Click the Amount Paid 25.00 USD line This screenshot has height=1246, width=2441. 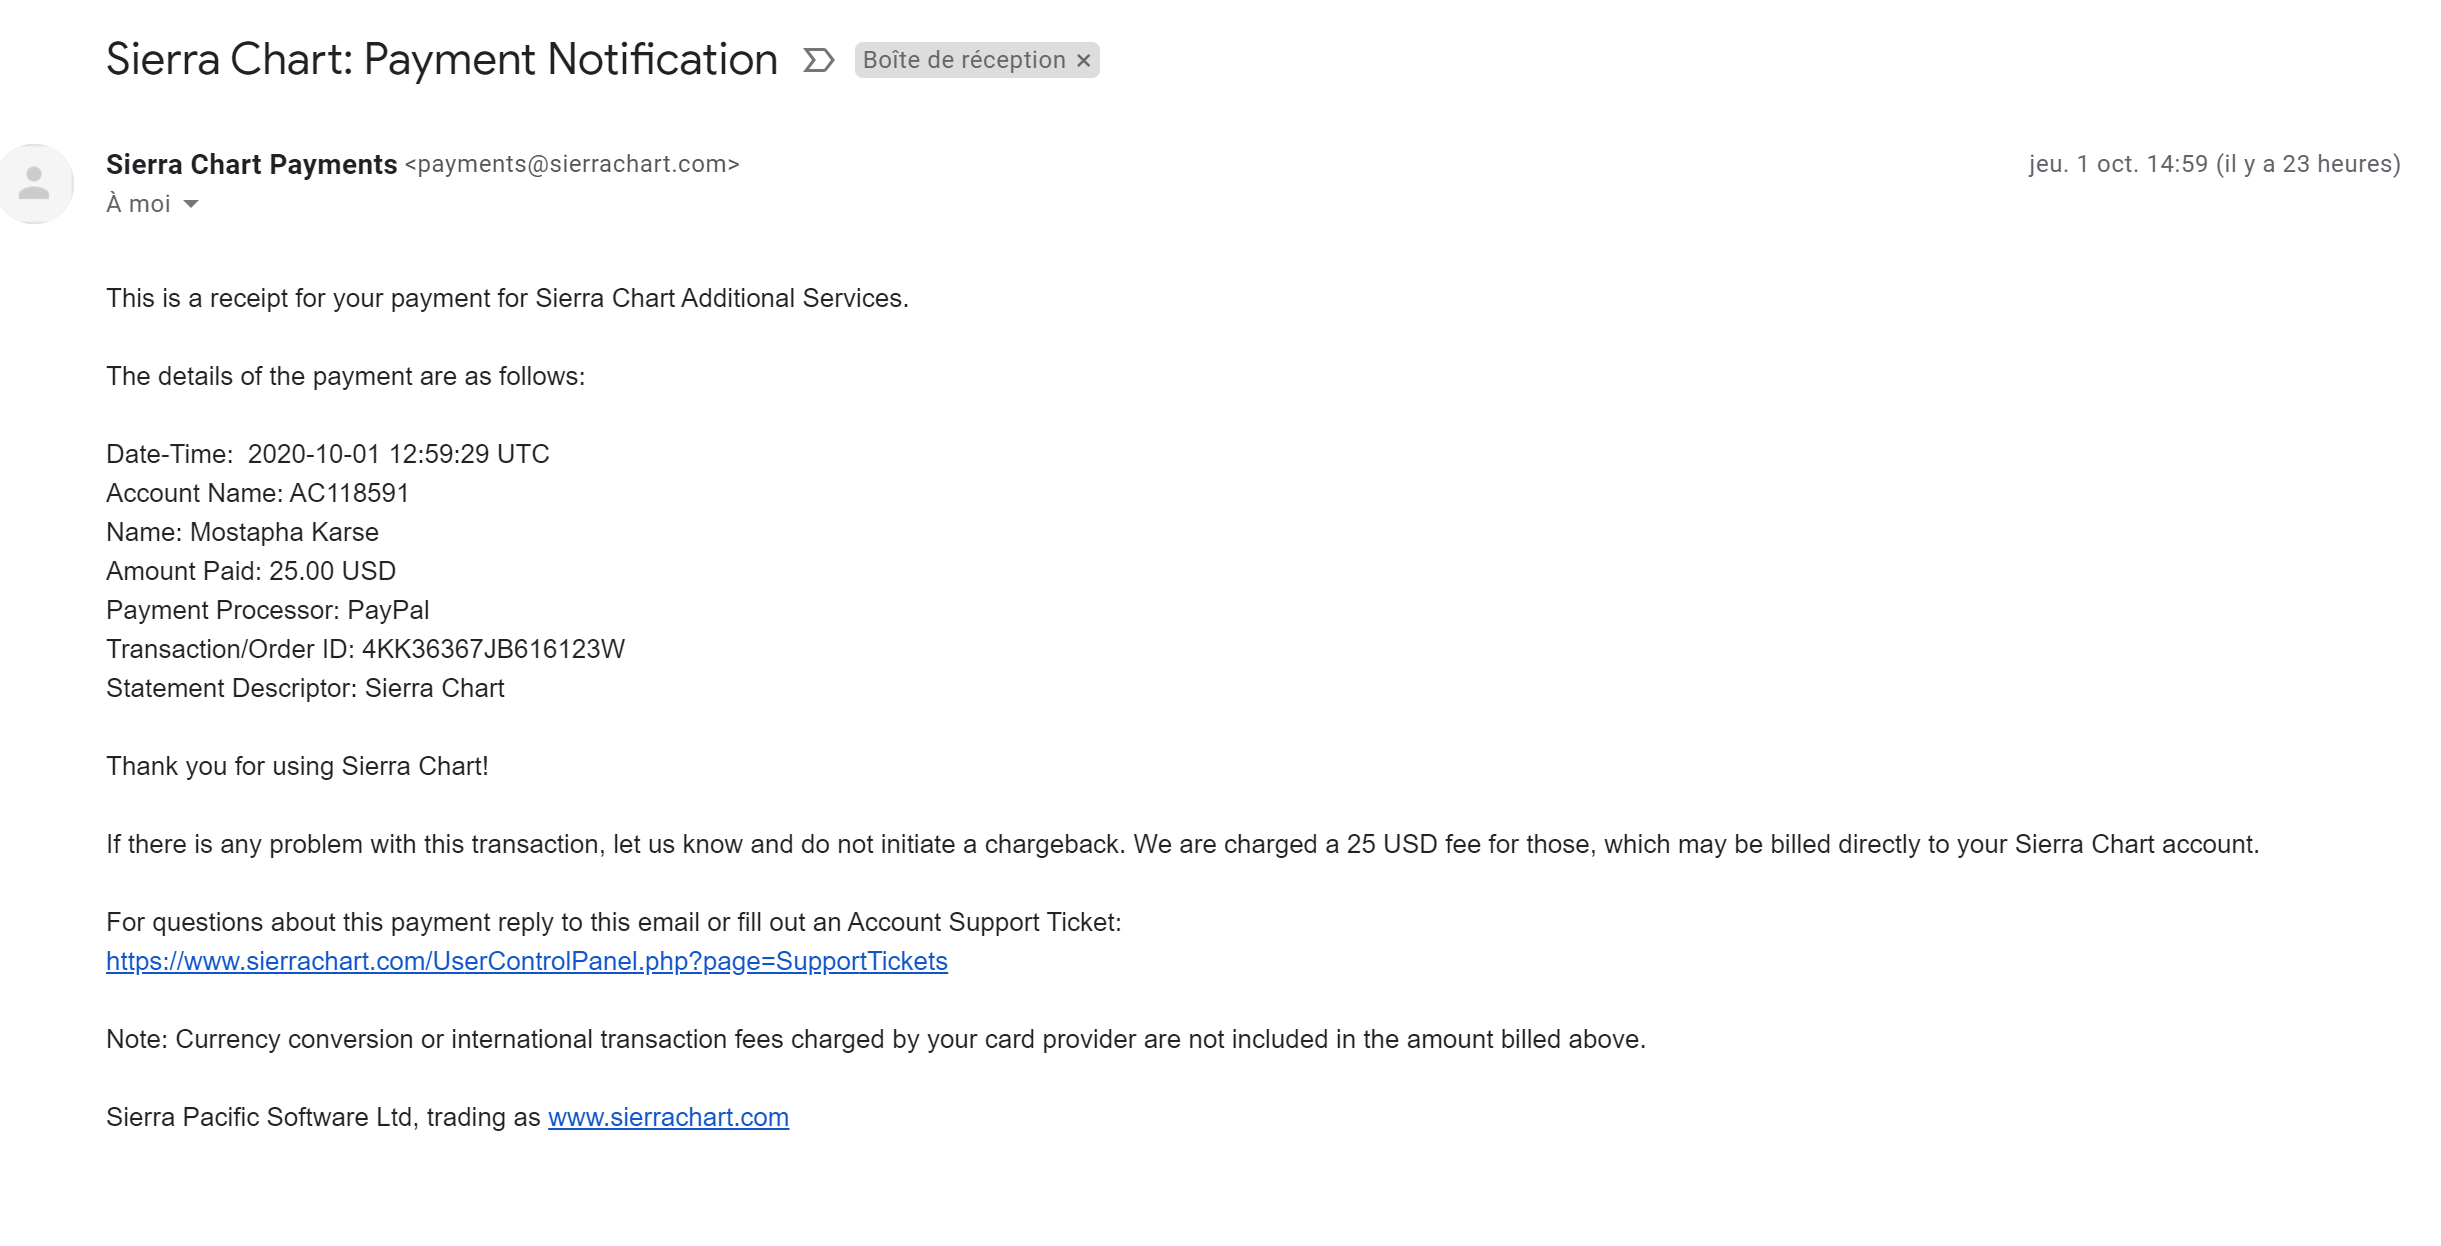pos(250,571)
